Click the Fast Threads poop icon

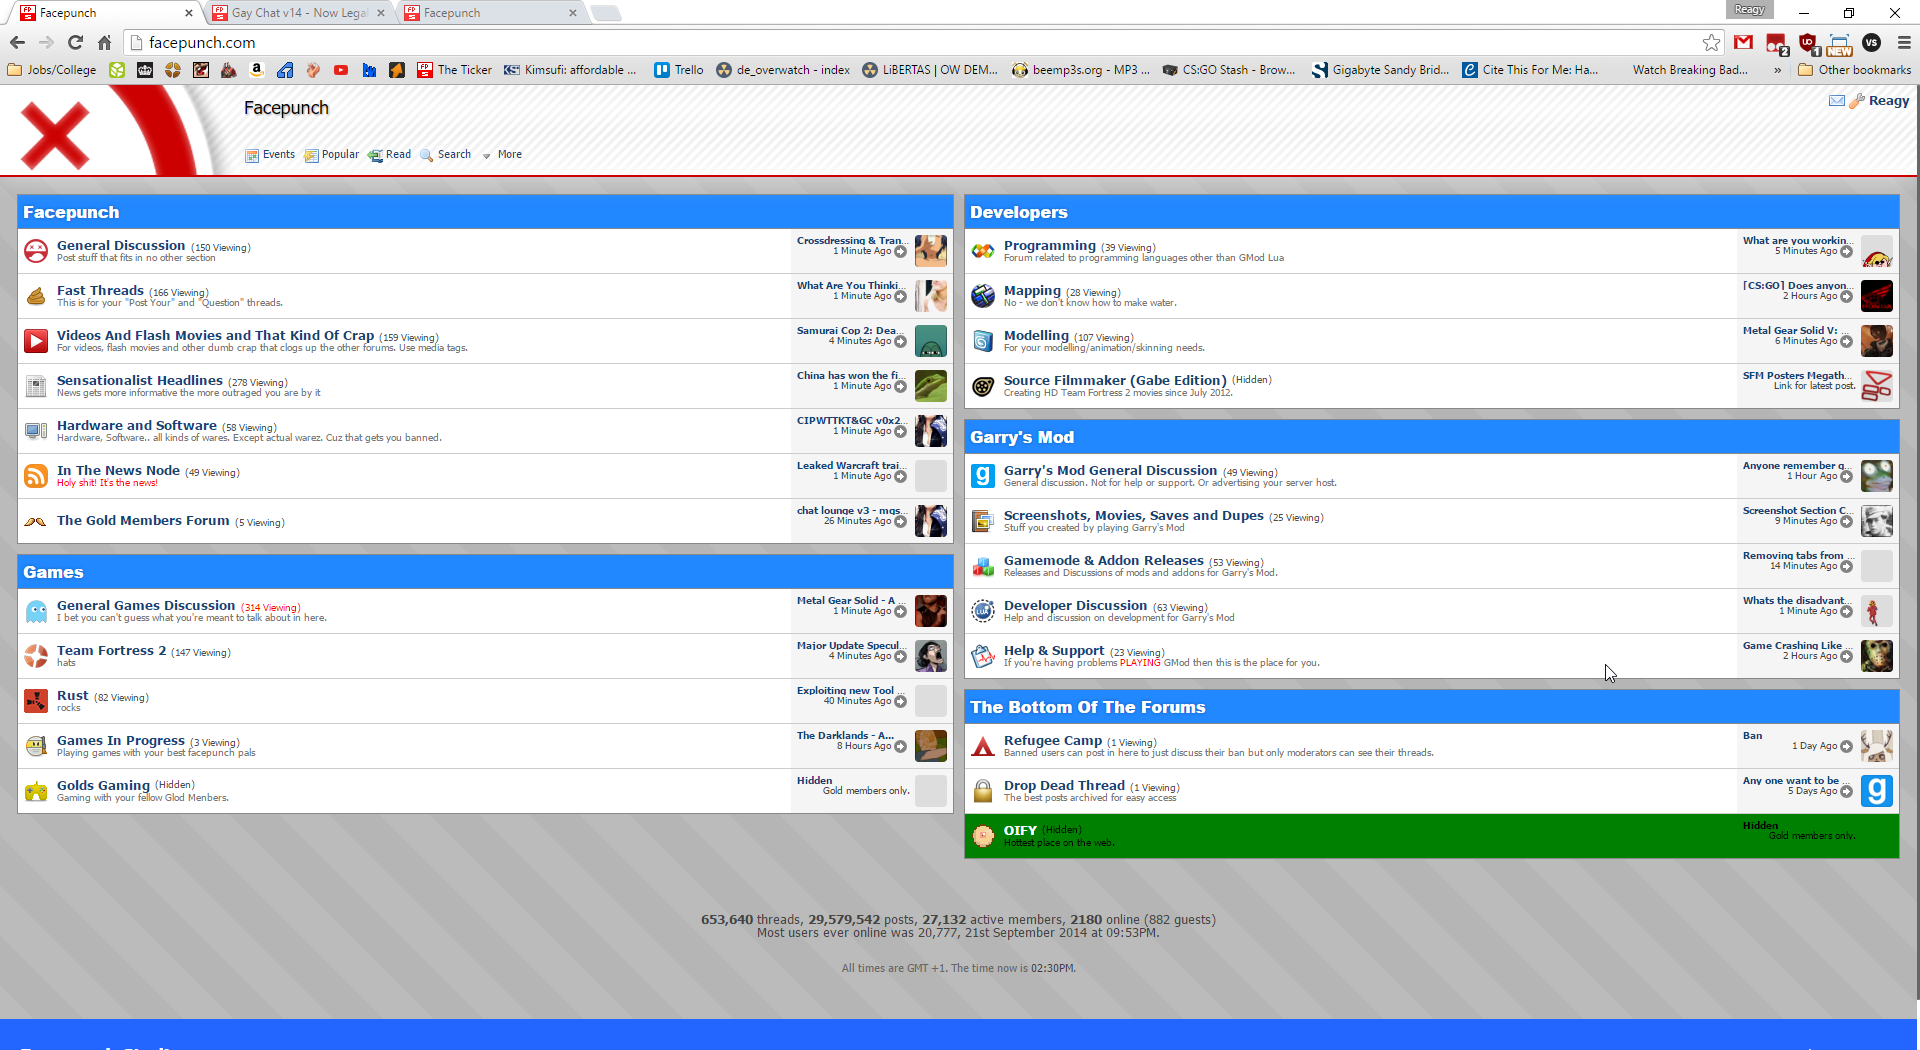click(x=36, y=296)
